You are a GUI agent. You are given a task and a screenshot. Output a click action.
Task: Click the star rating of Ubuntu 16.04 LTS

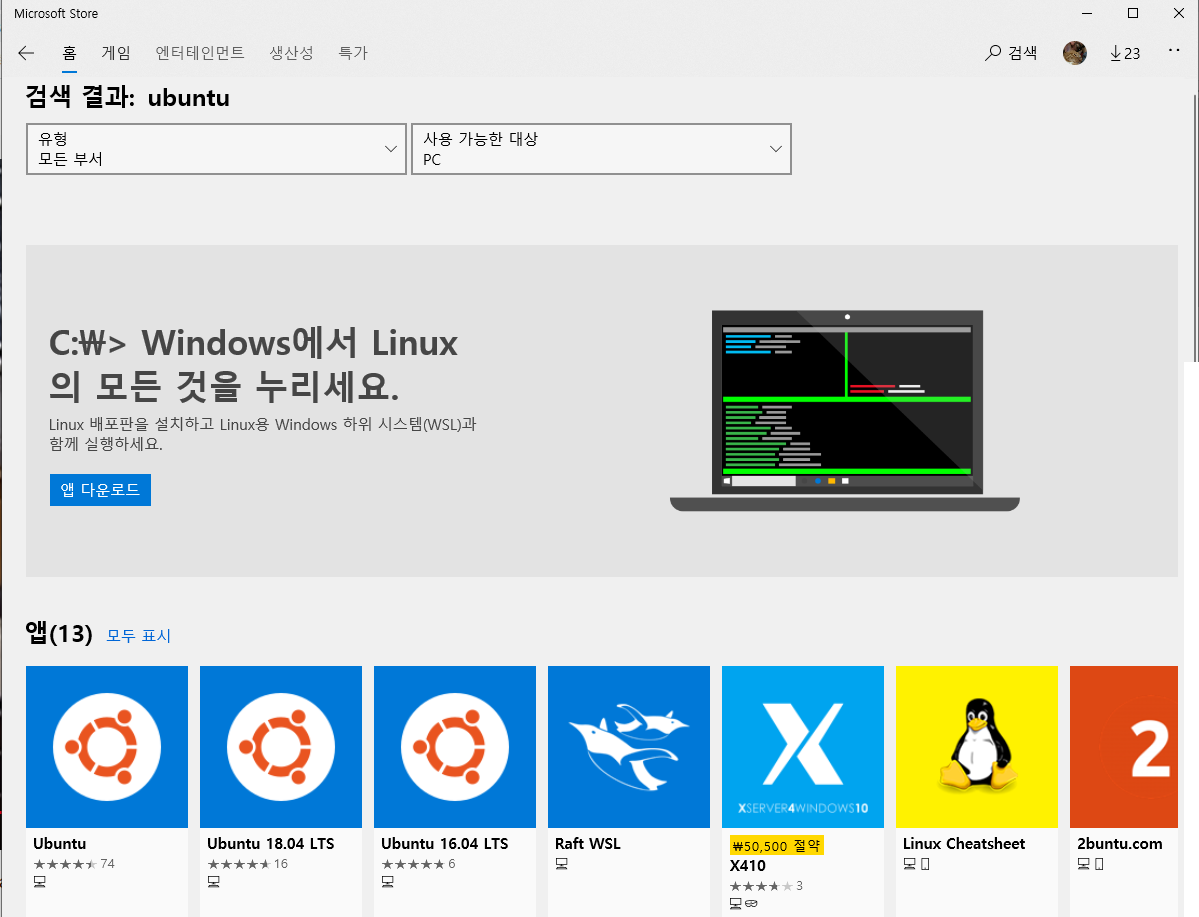pyautogui.click(x=413, y=863)
